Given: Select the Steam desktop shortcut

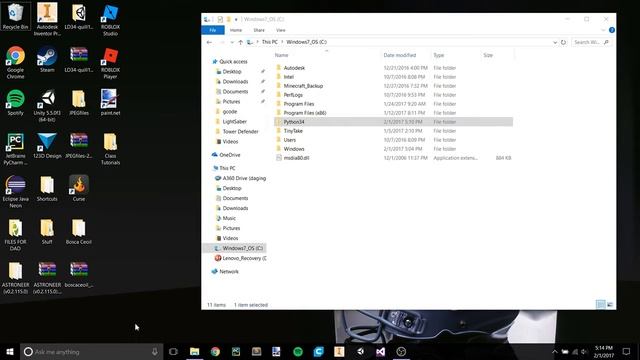Looking at the screenshot, I should (x=47, y=60).
